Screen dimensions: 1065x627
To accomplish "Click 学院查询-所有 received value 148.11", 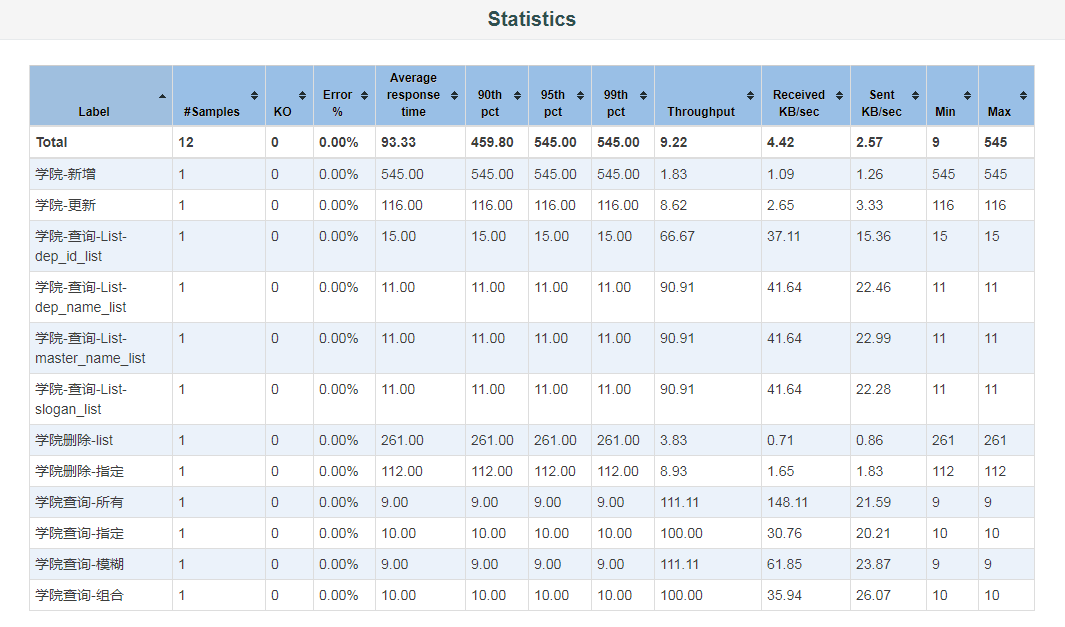I will click(788, 503).
